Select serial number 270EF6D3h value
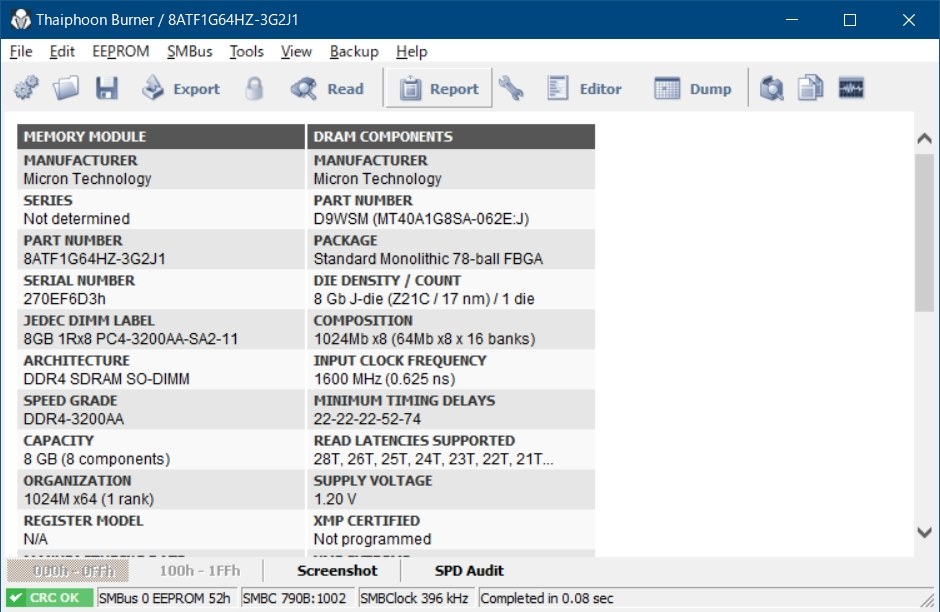940x612 pixels. pos(65,299)
